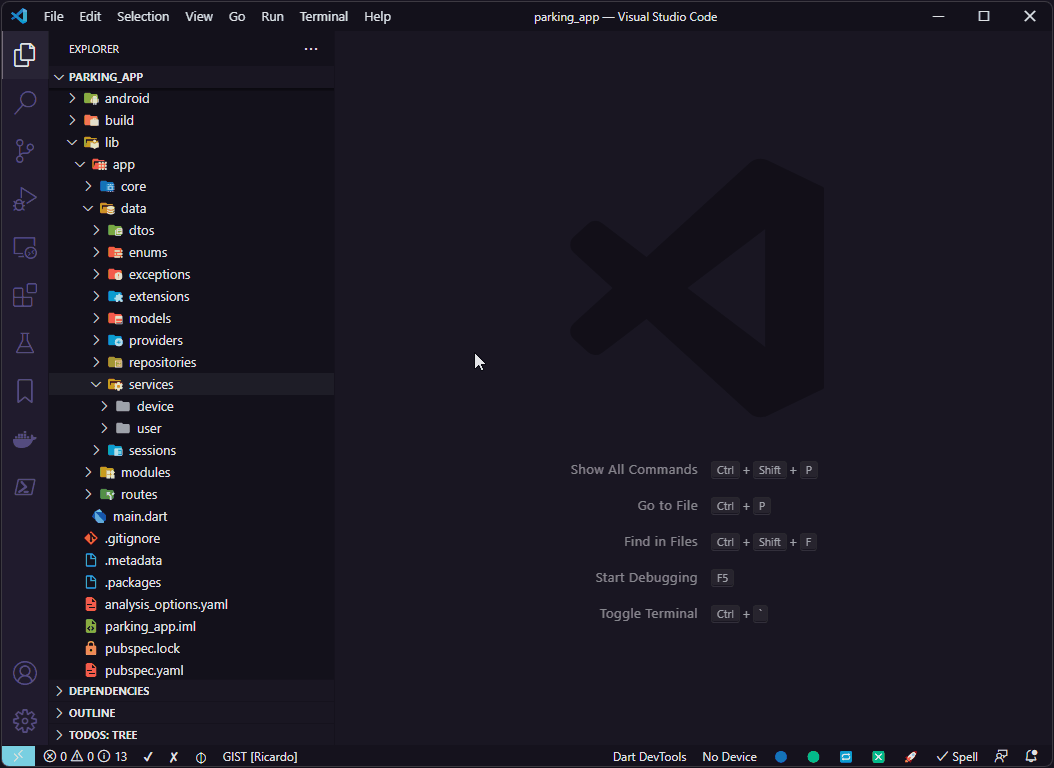This screenshot has height=768, width=1054.
Task: Open the Edit menu
Action: 90,16
